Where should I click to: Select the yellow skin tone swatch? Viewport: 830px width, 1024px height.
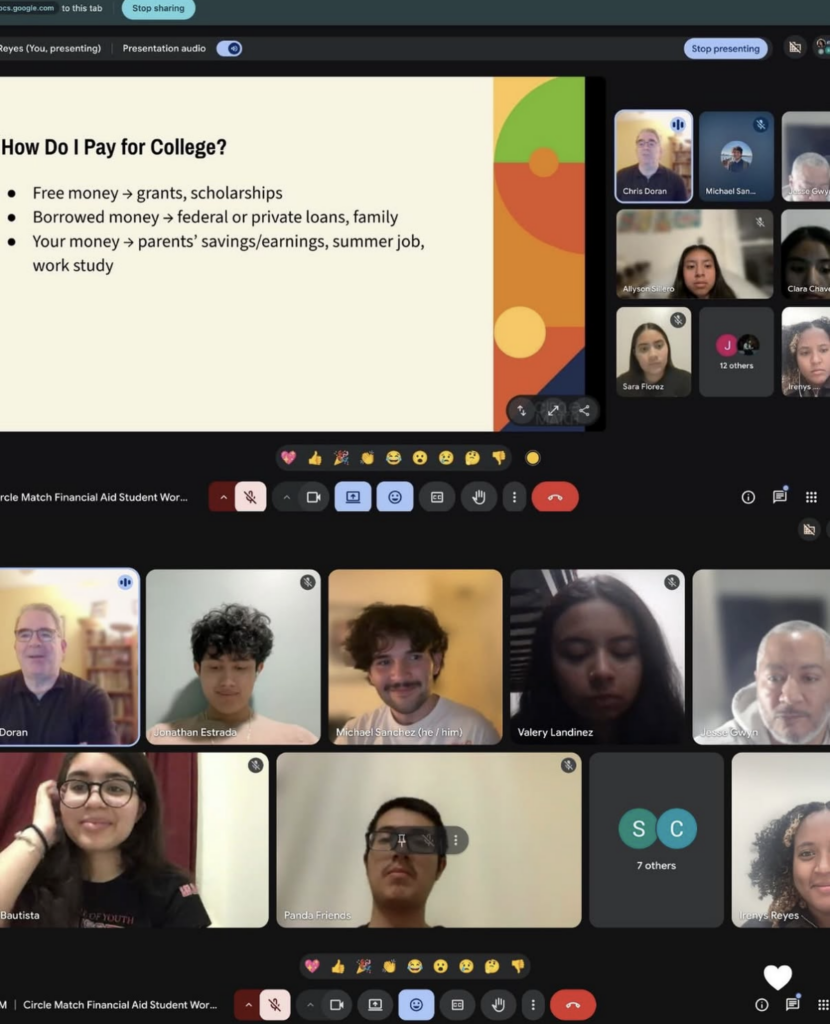tap(533, 458)
